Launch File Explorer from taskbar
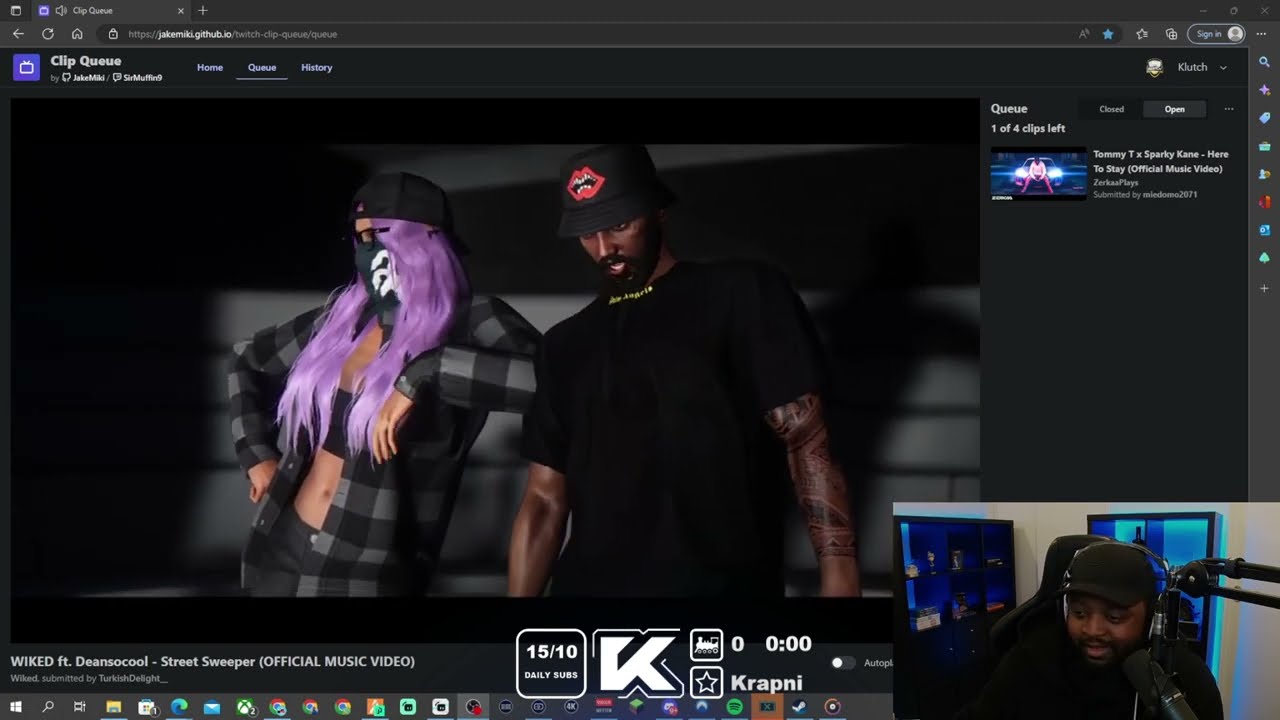 pyautogui.click(x=113, y=707)
